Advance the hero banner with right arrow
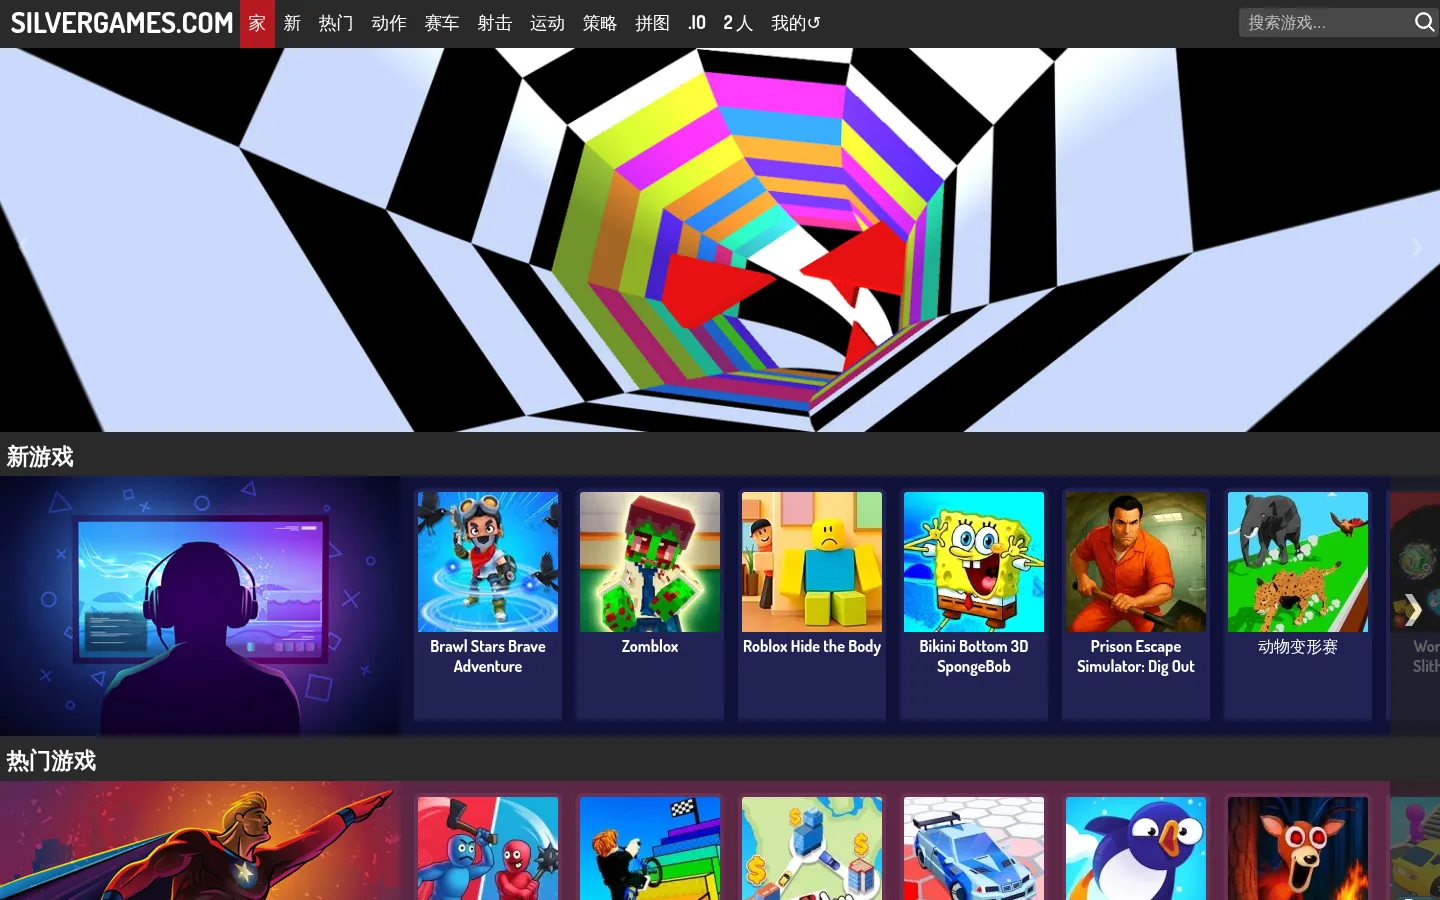 1416,247
